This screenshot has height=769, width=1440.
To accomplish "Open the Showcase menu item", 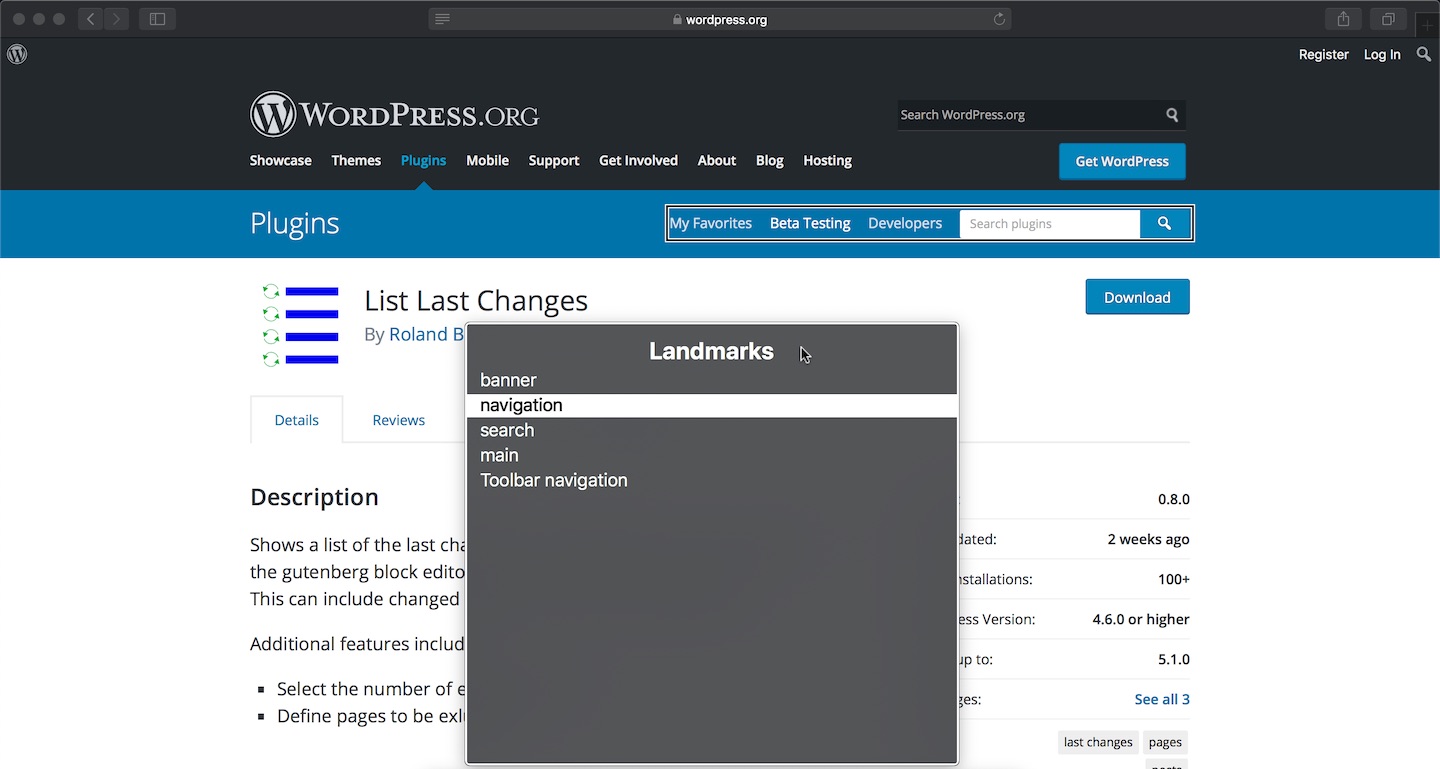I will pos(281,160).
